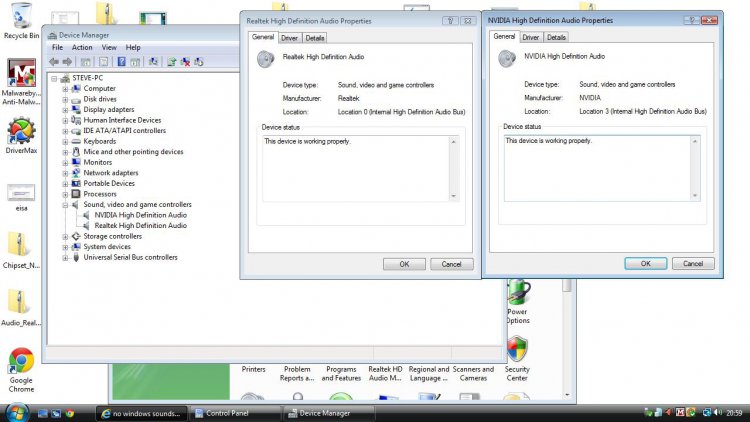This screenshot has height=422, width=750.
Task: Expand the Display adapters node
Action: pos(65,110)
